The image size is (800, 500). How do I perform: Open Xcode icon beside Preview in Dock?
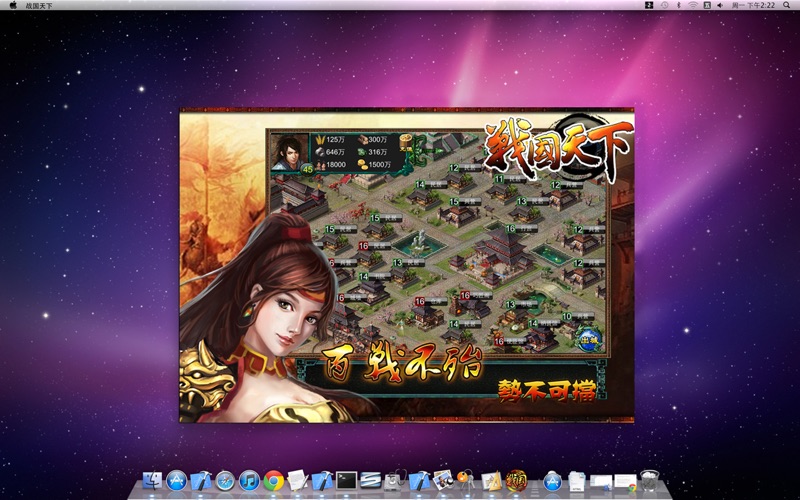coord(419,481)
